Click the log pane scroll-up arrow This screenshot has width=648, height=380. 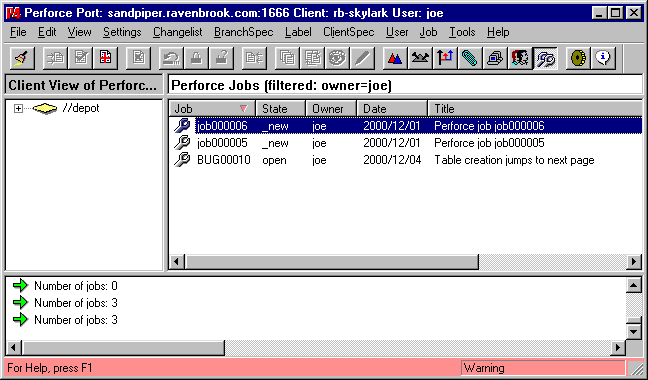pyautogui.click(x=634, y=285)
